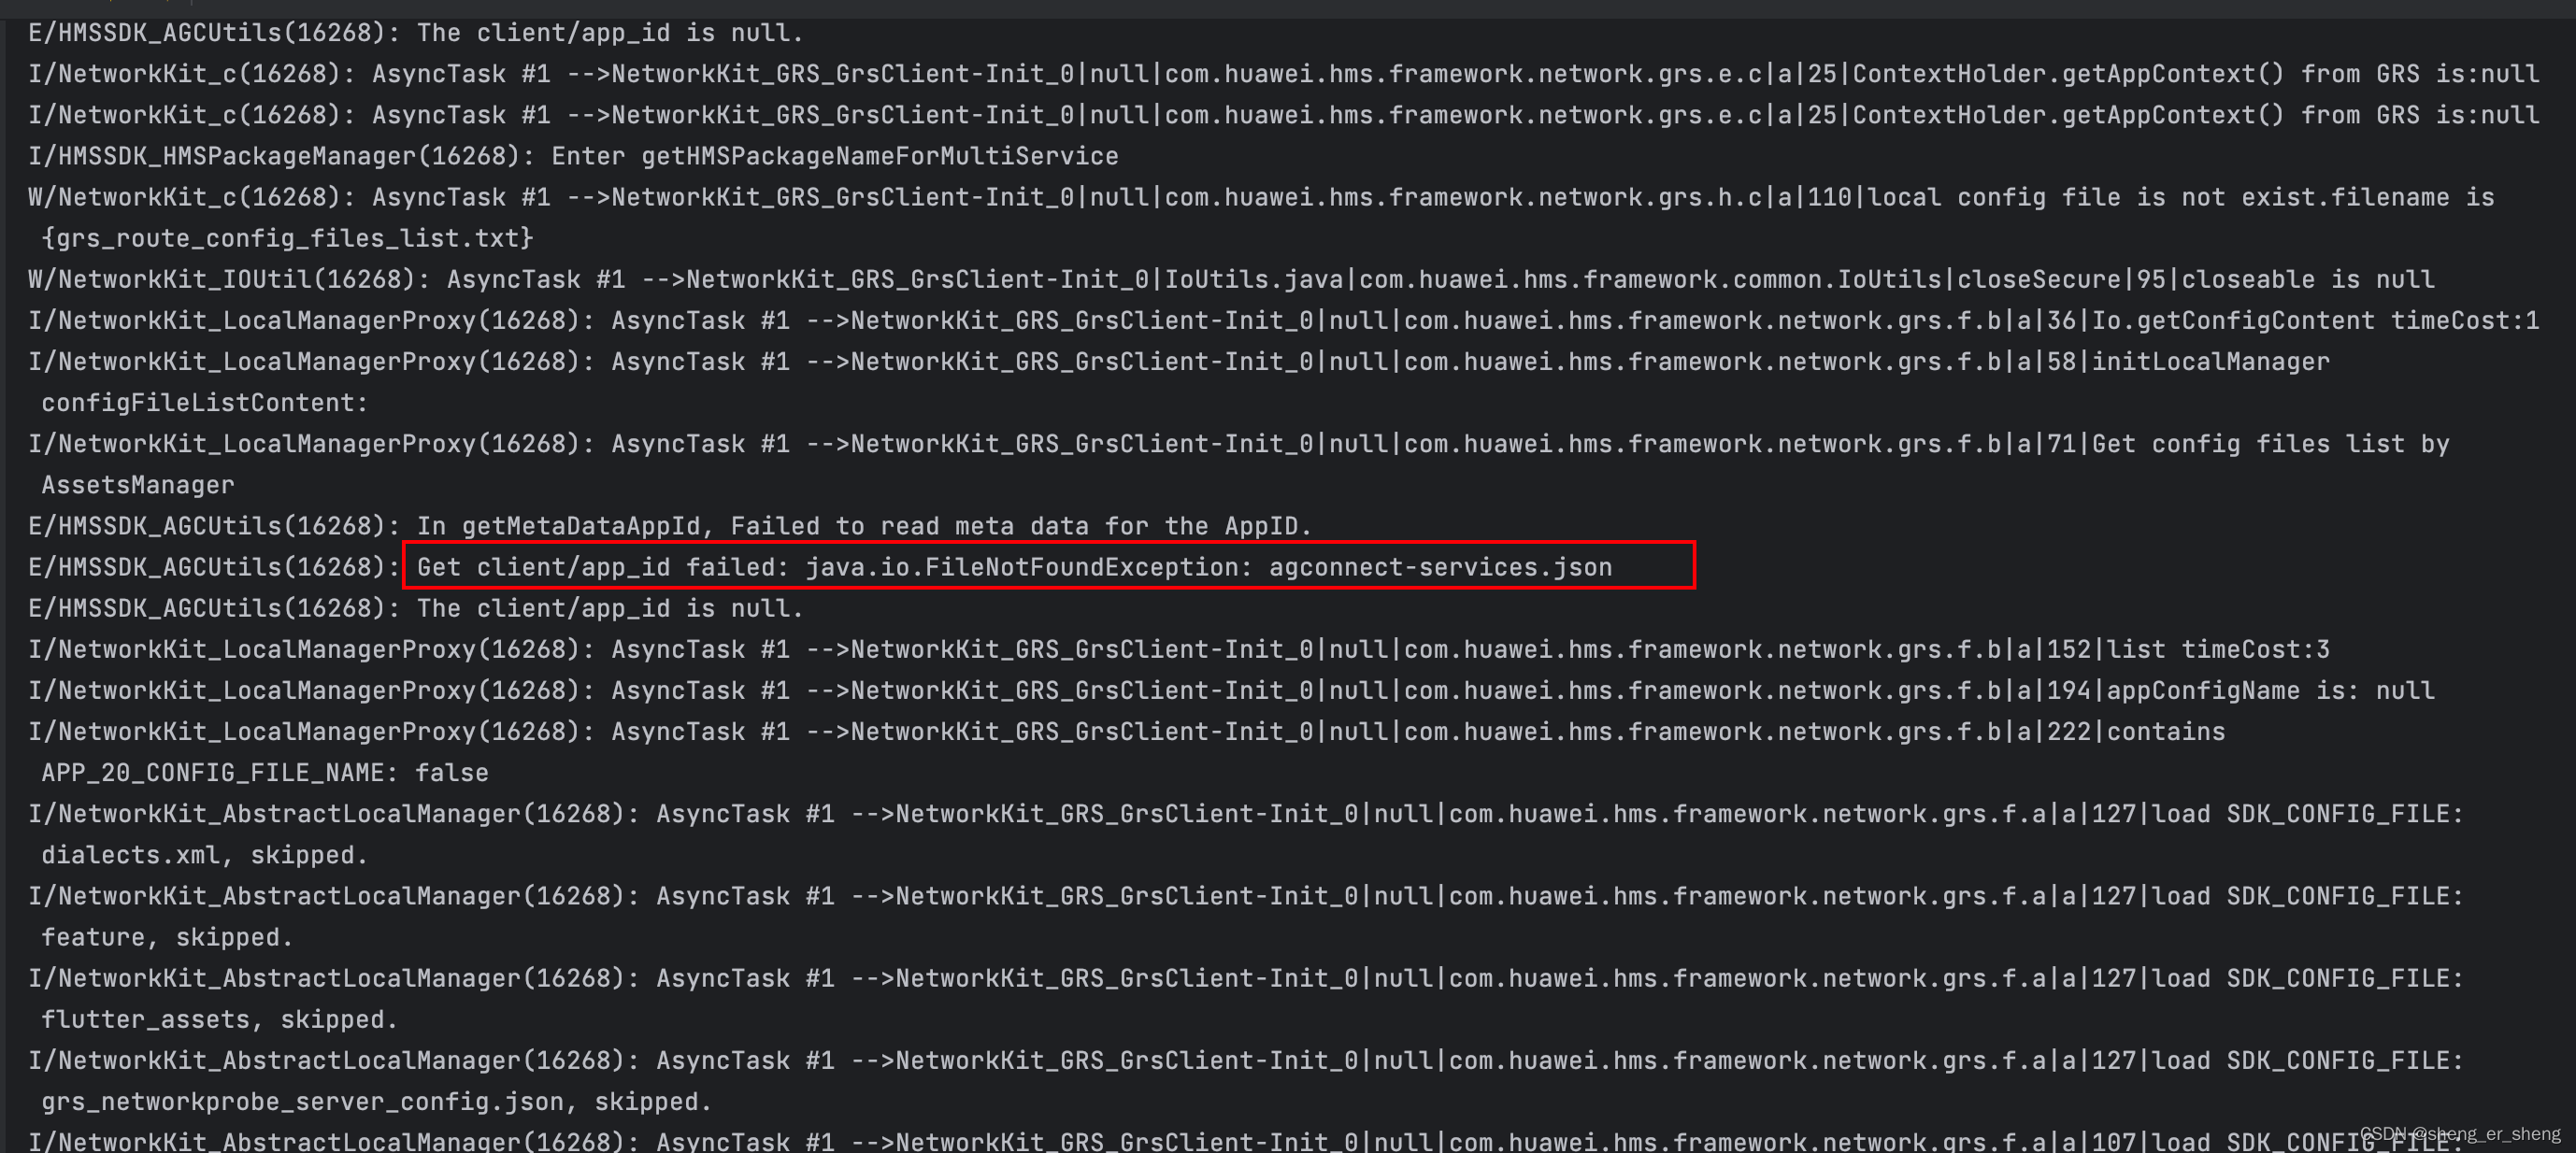The image size is (2576, 1153).
Task: Click 'APP_20_CONFIG_FILE_NAME: false' line
Action: [265, 773]
